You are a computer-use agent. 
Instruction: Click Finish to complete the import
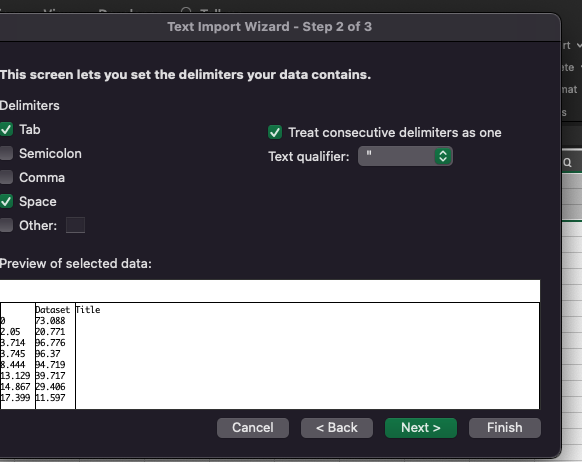point(505,428)
